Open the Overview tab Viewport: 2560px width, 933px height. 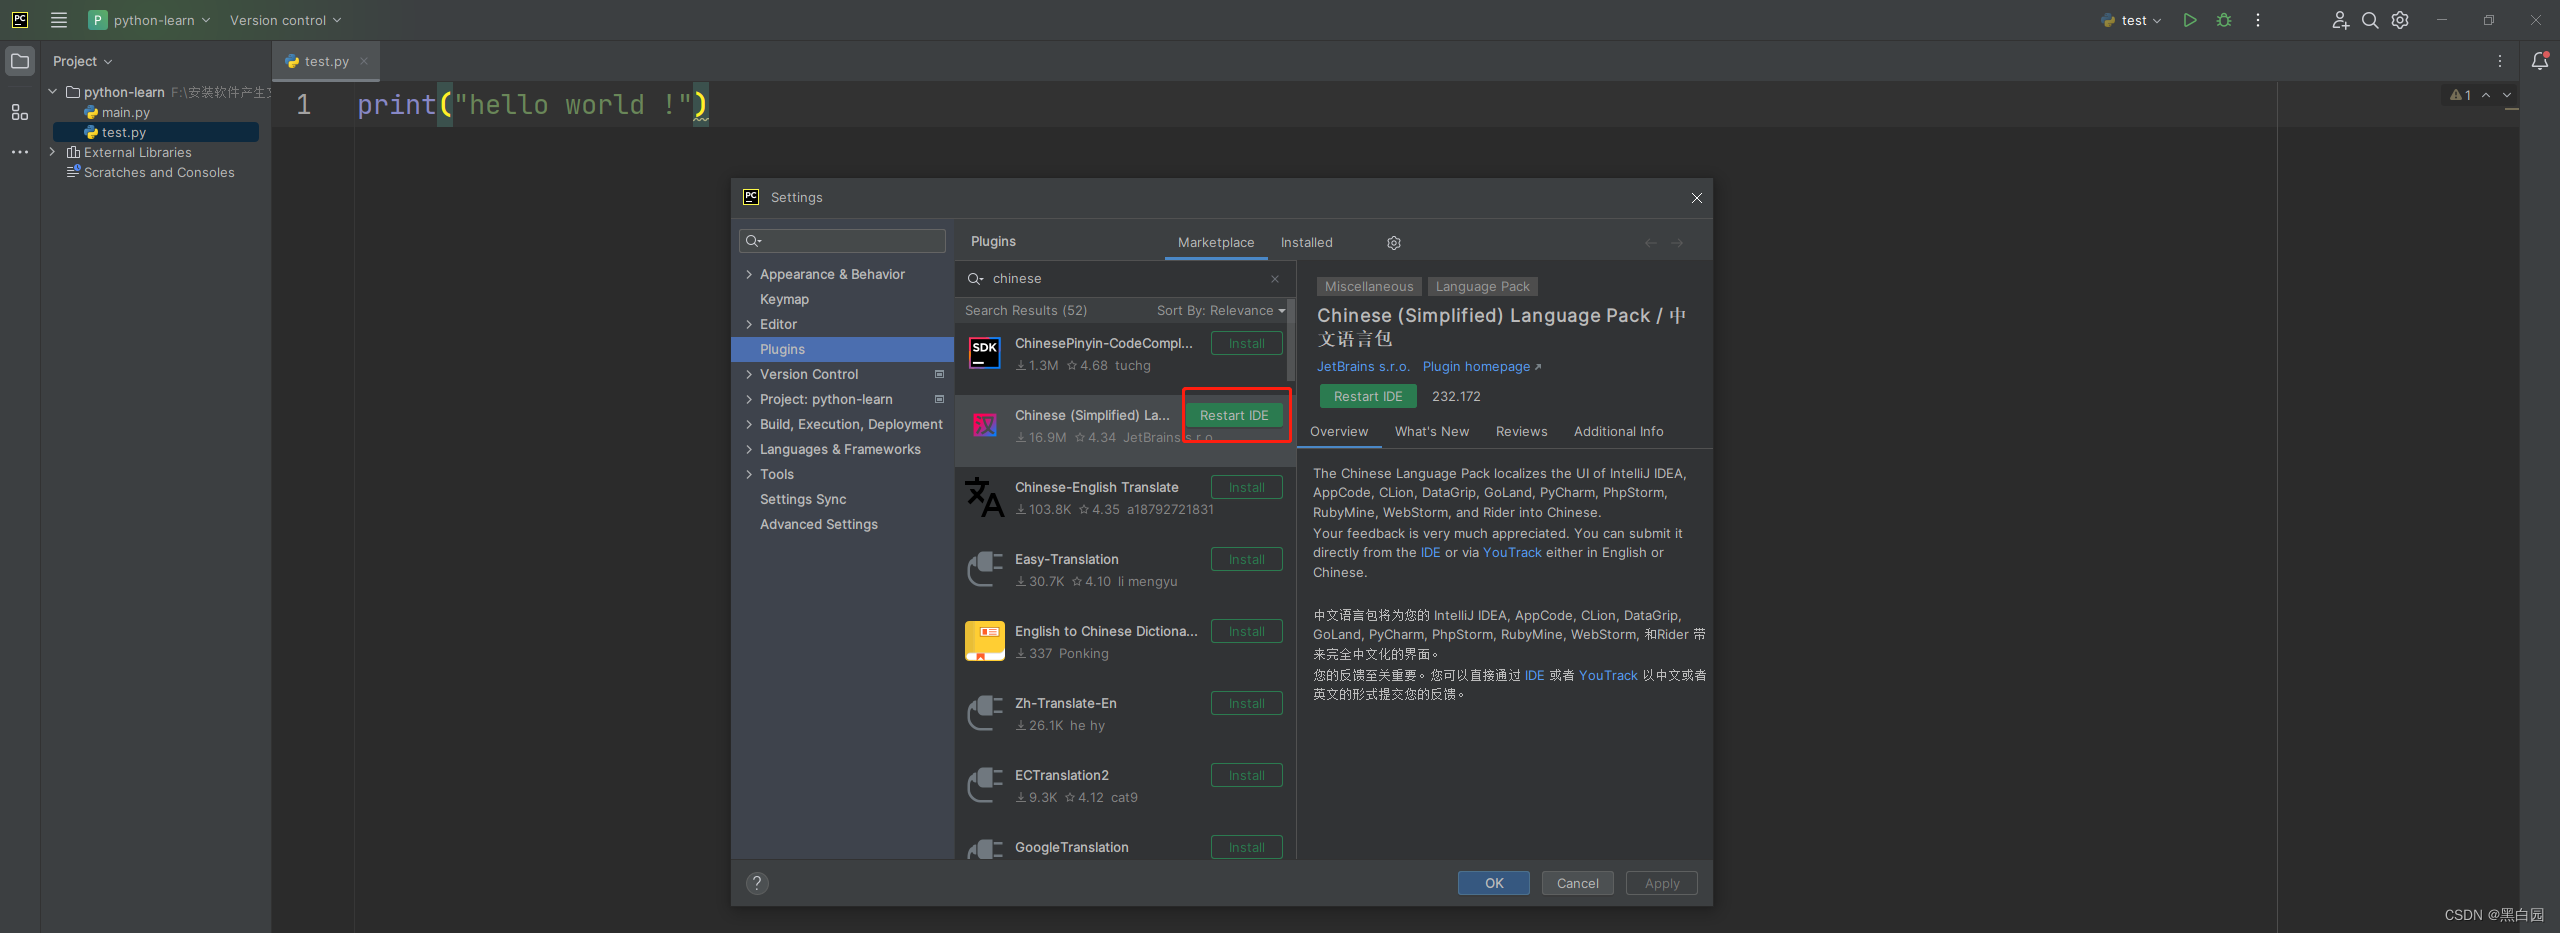click(1339, 432)
